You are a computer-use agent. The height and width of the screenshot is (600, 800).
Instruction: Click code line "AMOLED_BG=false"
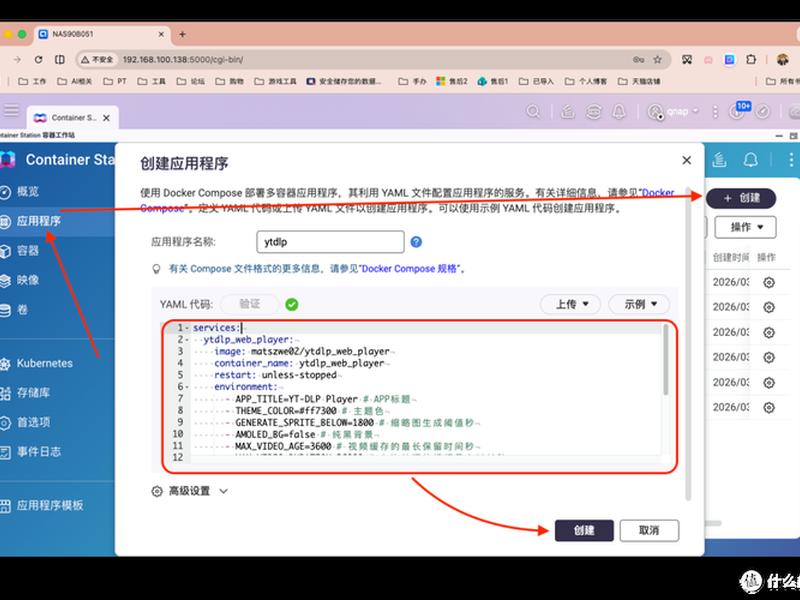275,434
